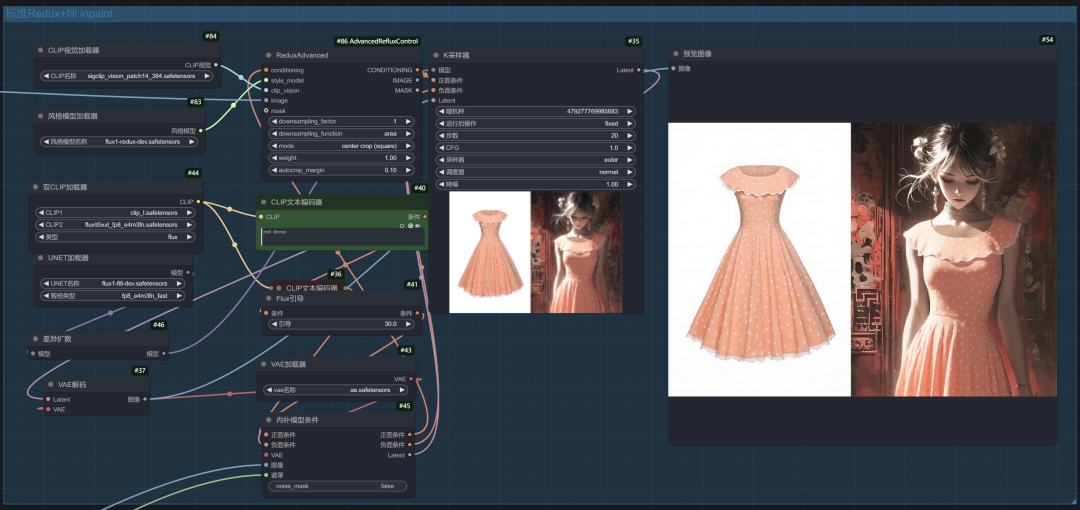This screenshot has height=510, width=1080.
Task: Click the 标准Redux+fill inpaint group title
Action: coord(59,14)
